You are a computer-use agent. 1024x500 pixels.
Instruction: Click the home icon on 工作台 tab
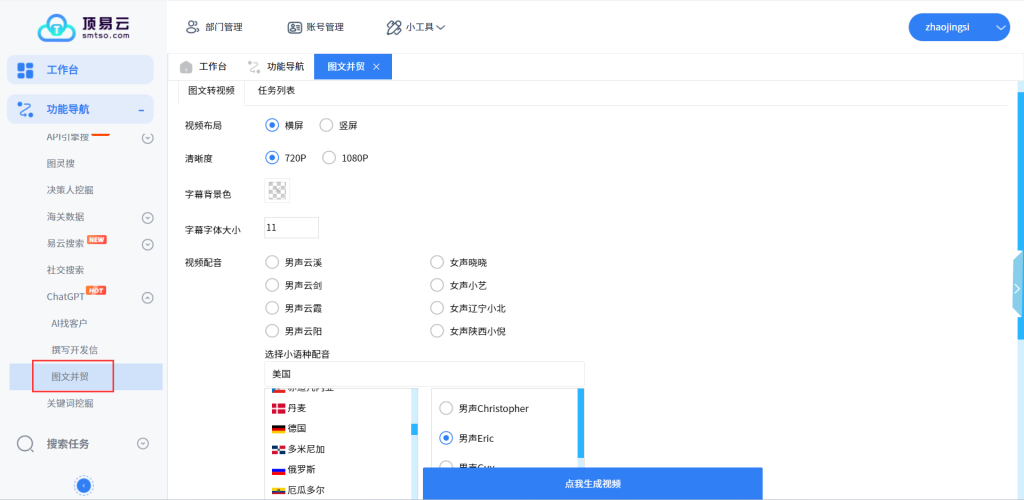(x=186, y=67)
